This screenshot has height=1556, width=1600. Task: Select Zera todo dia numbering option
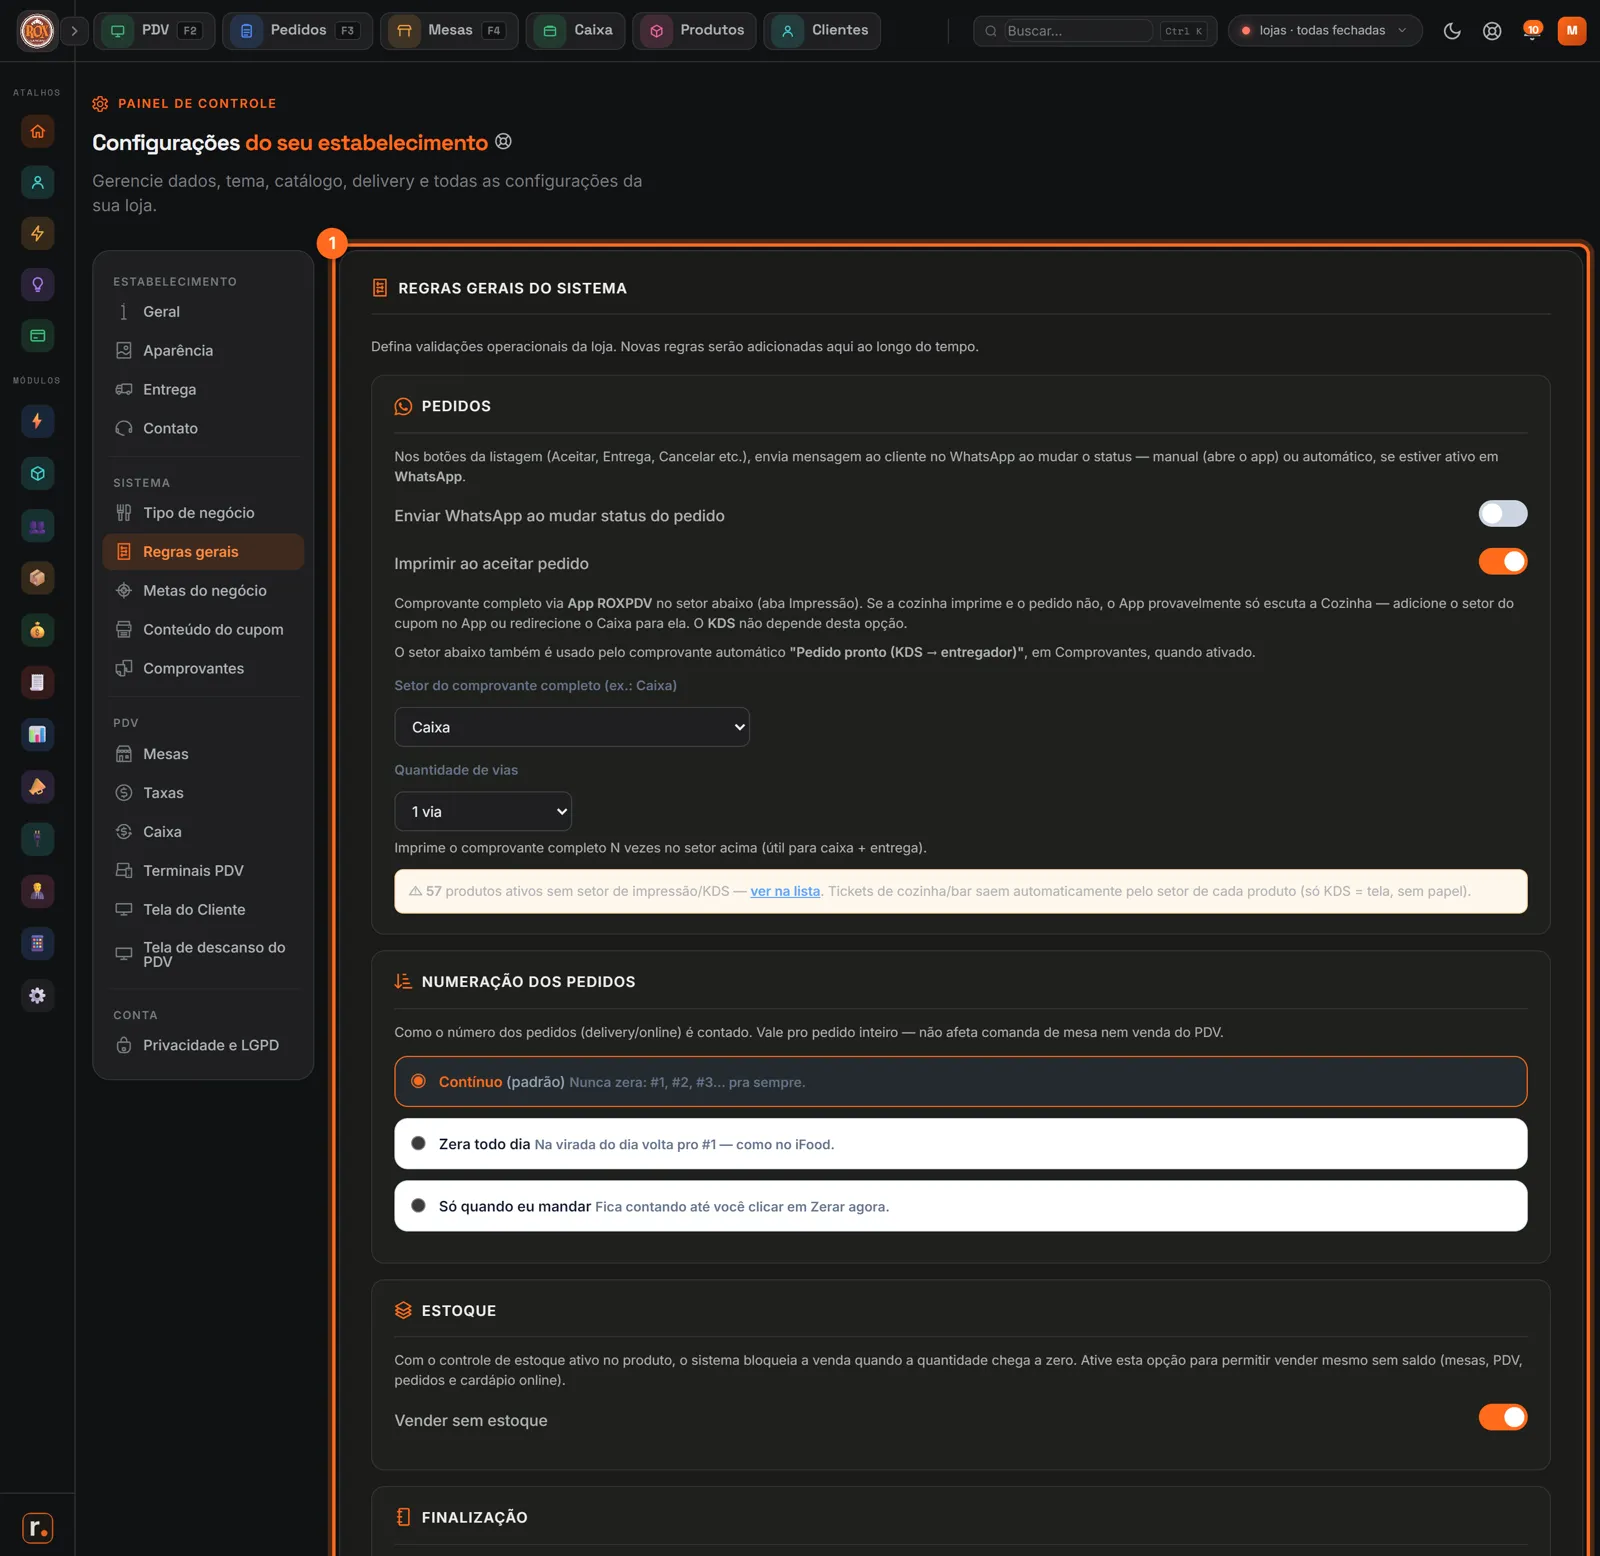961,1144
